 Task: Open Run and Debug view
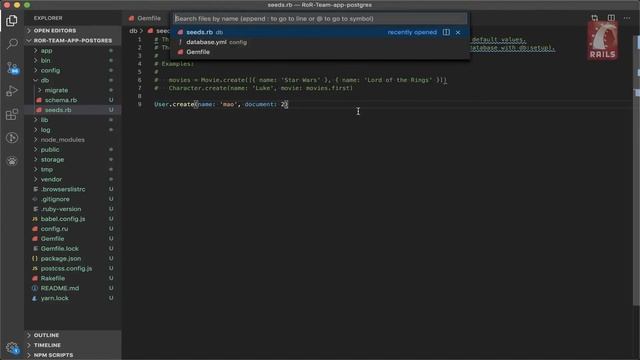point(12,91)
